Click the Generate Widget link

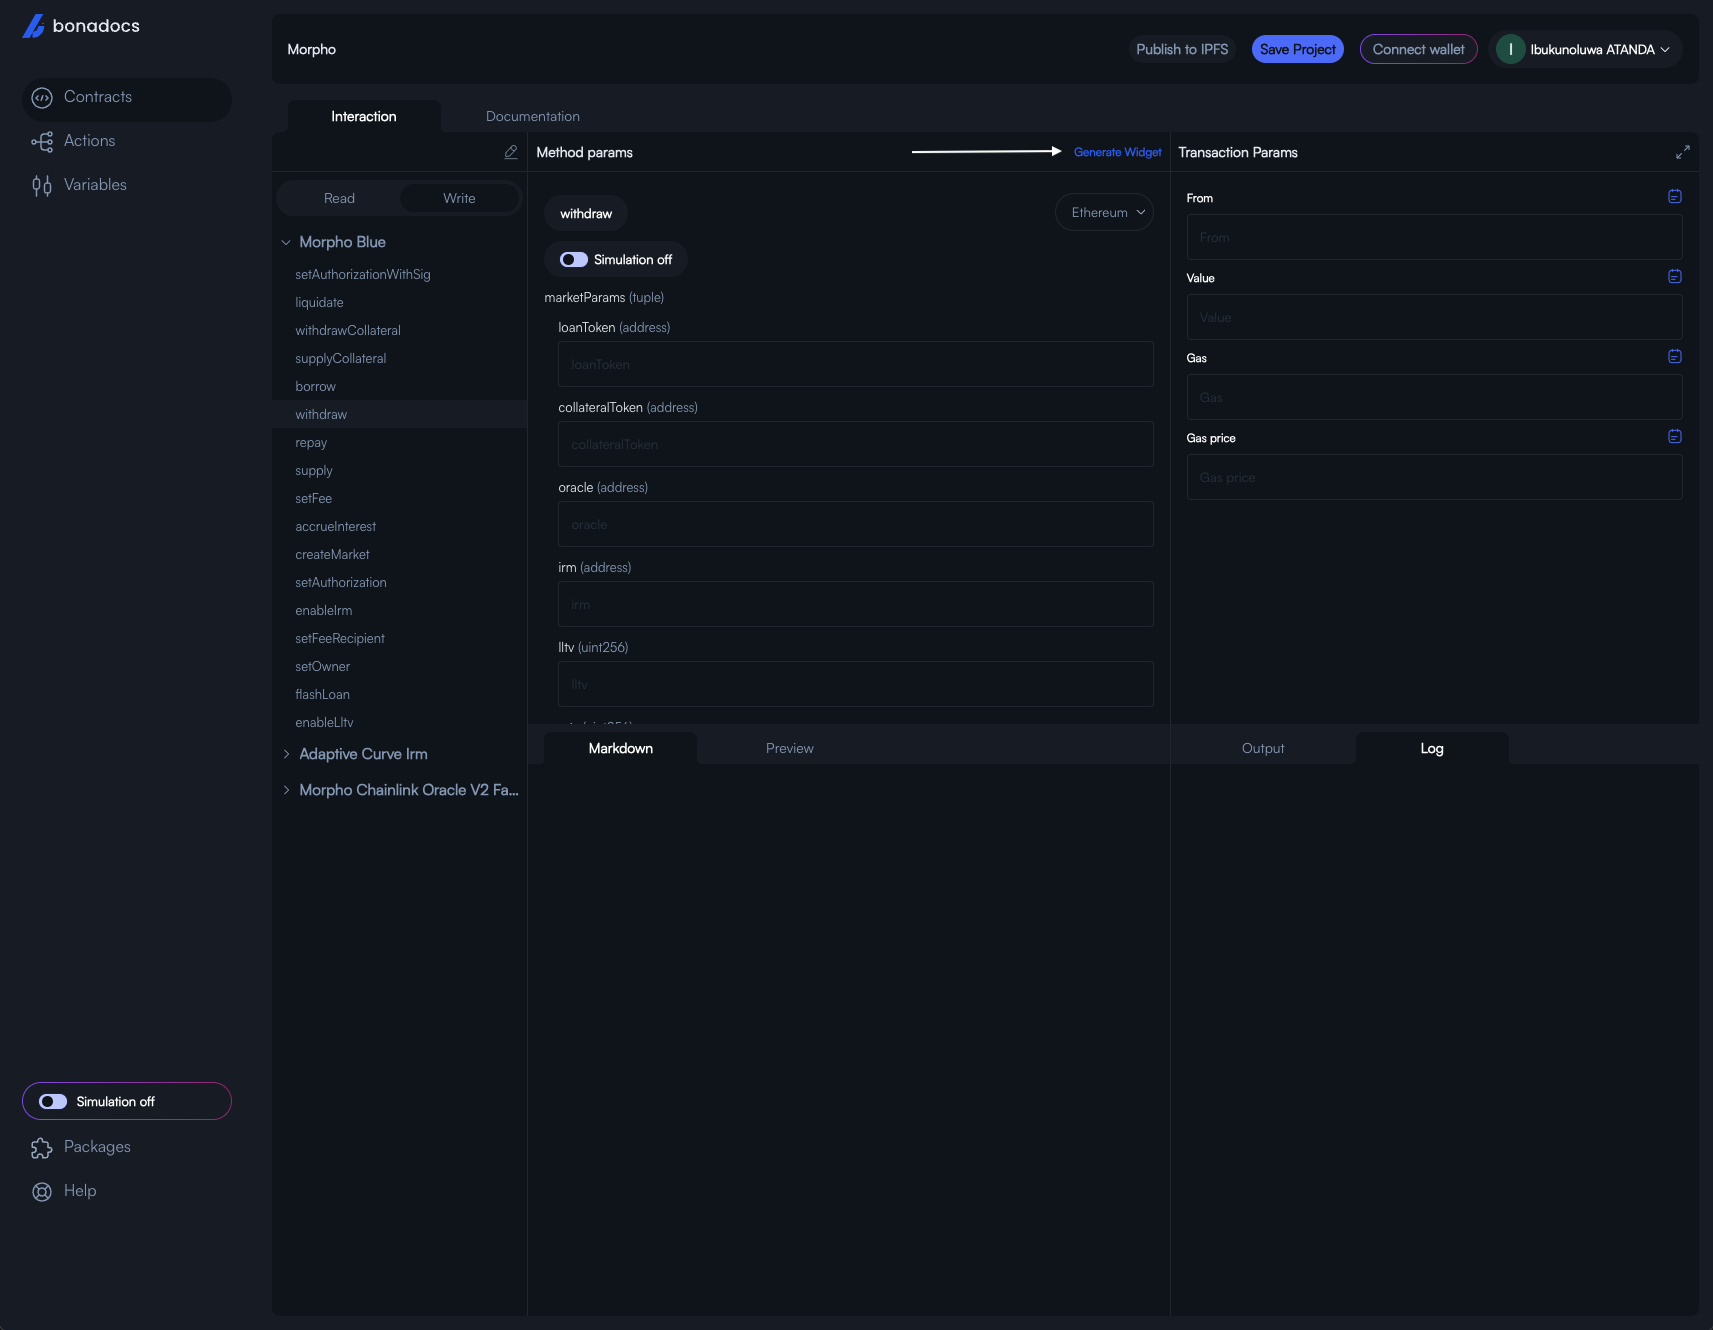click(x=1118, y=152)
